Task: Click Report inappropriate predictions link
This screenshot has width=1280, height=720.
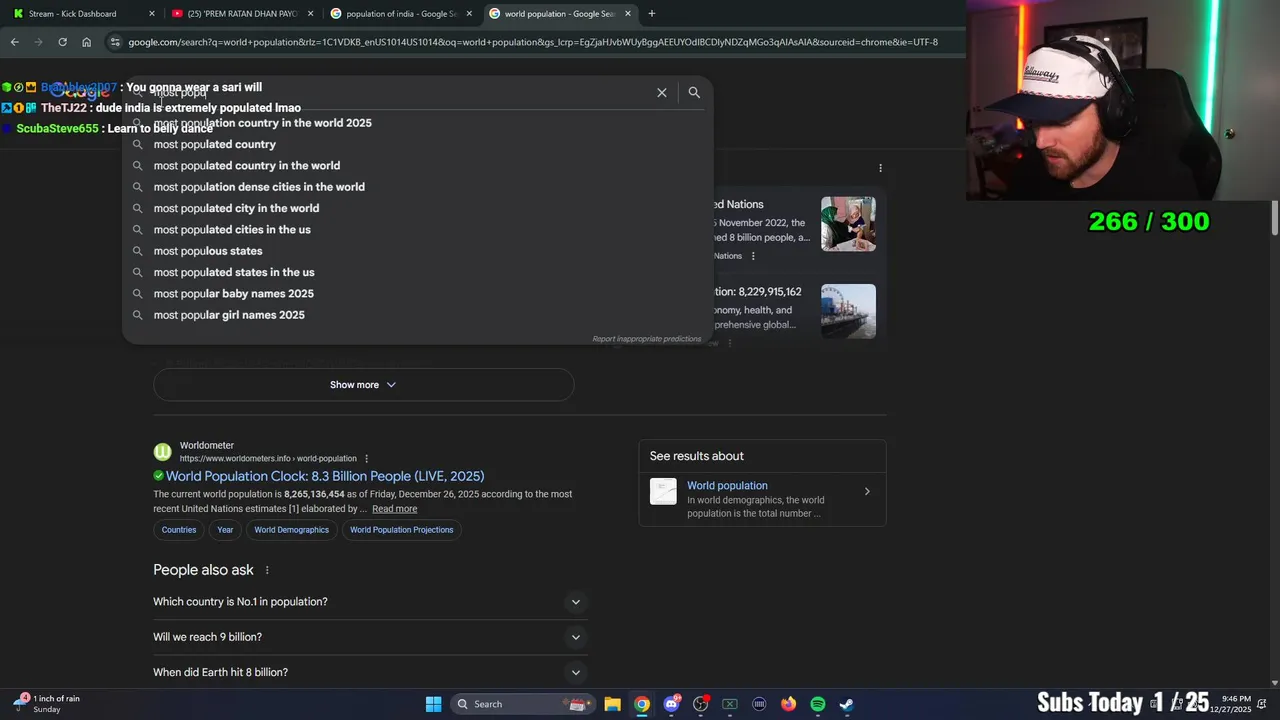Action: coord(647,339)
